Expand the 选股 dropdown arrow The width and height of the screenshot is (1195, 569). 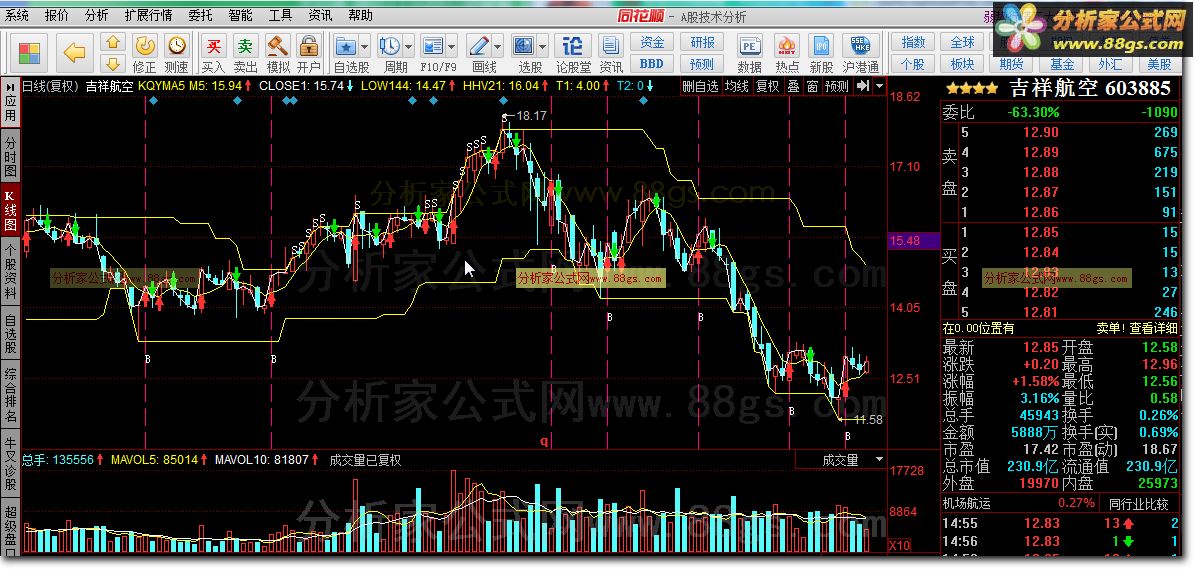tap(543, 45)
